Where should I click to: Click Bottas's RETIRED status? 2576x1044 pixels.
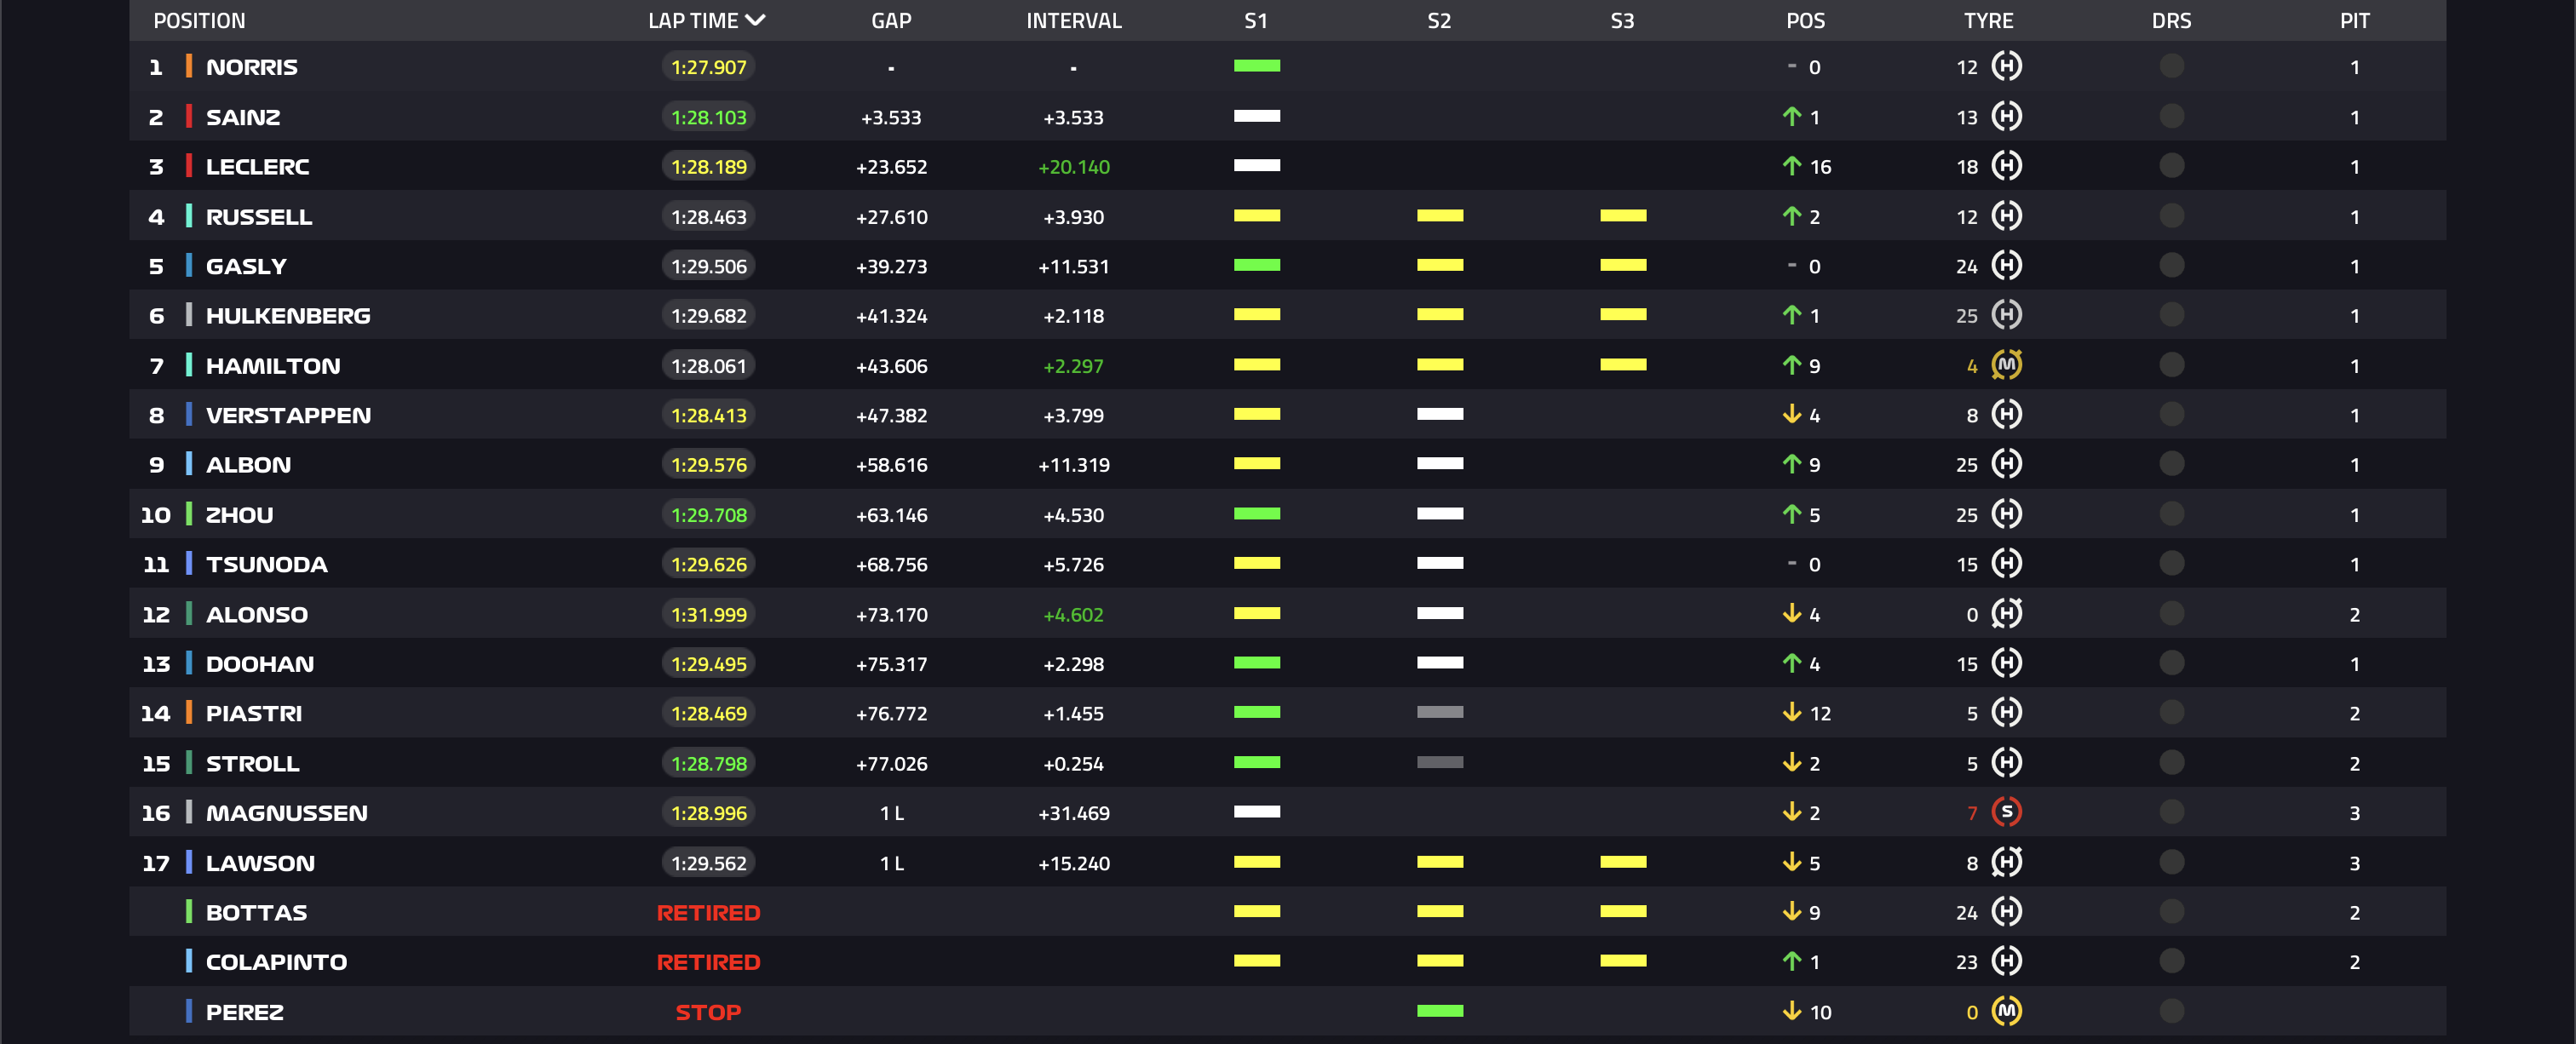708,912
